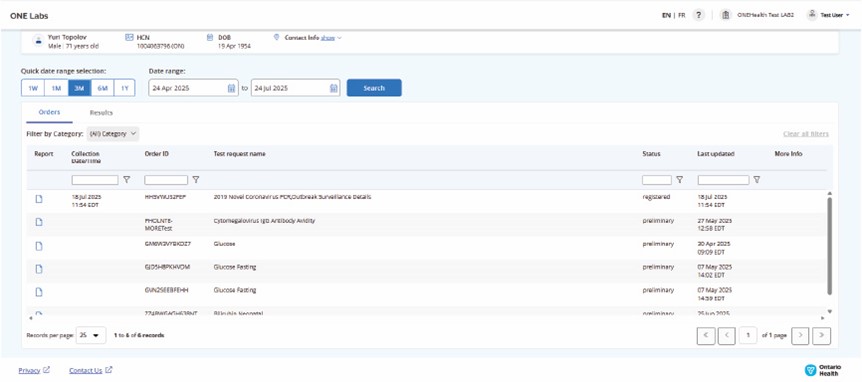Switch to the Orders tab

(49, 112)
